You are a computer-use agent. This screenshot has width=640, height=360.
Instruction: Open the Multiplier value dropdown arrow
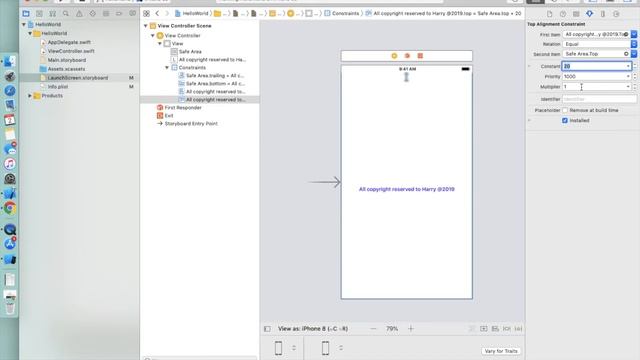tap(628, 87)
